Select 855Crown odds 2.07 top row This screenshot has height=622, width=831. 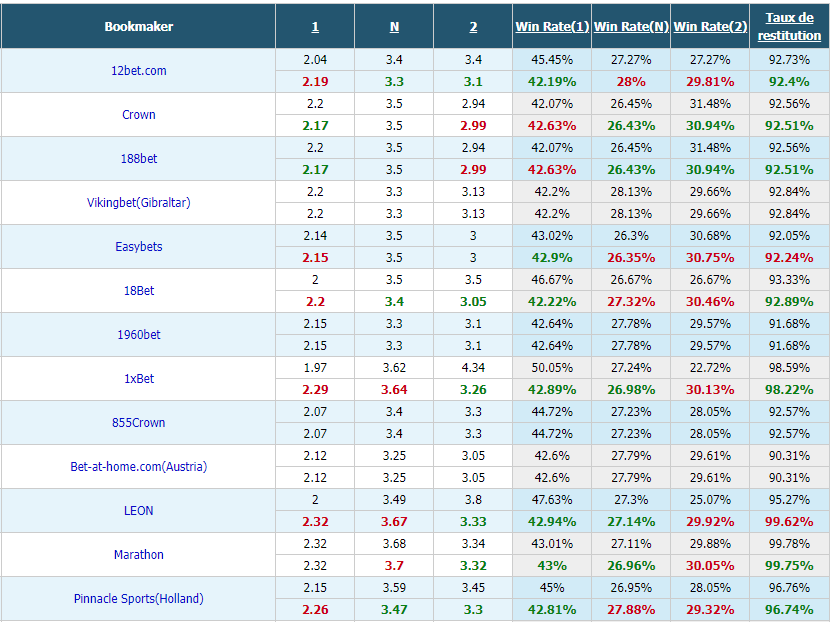point(315,412)
